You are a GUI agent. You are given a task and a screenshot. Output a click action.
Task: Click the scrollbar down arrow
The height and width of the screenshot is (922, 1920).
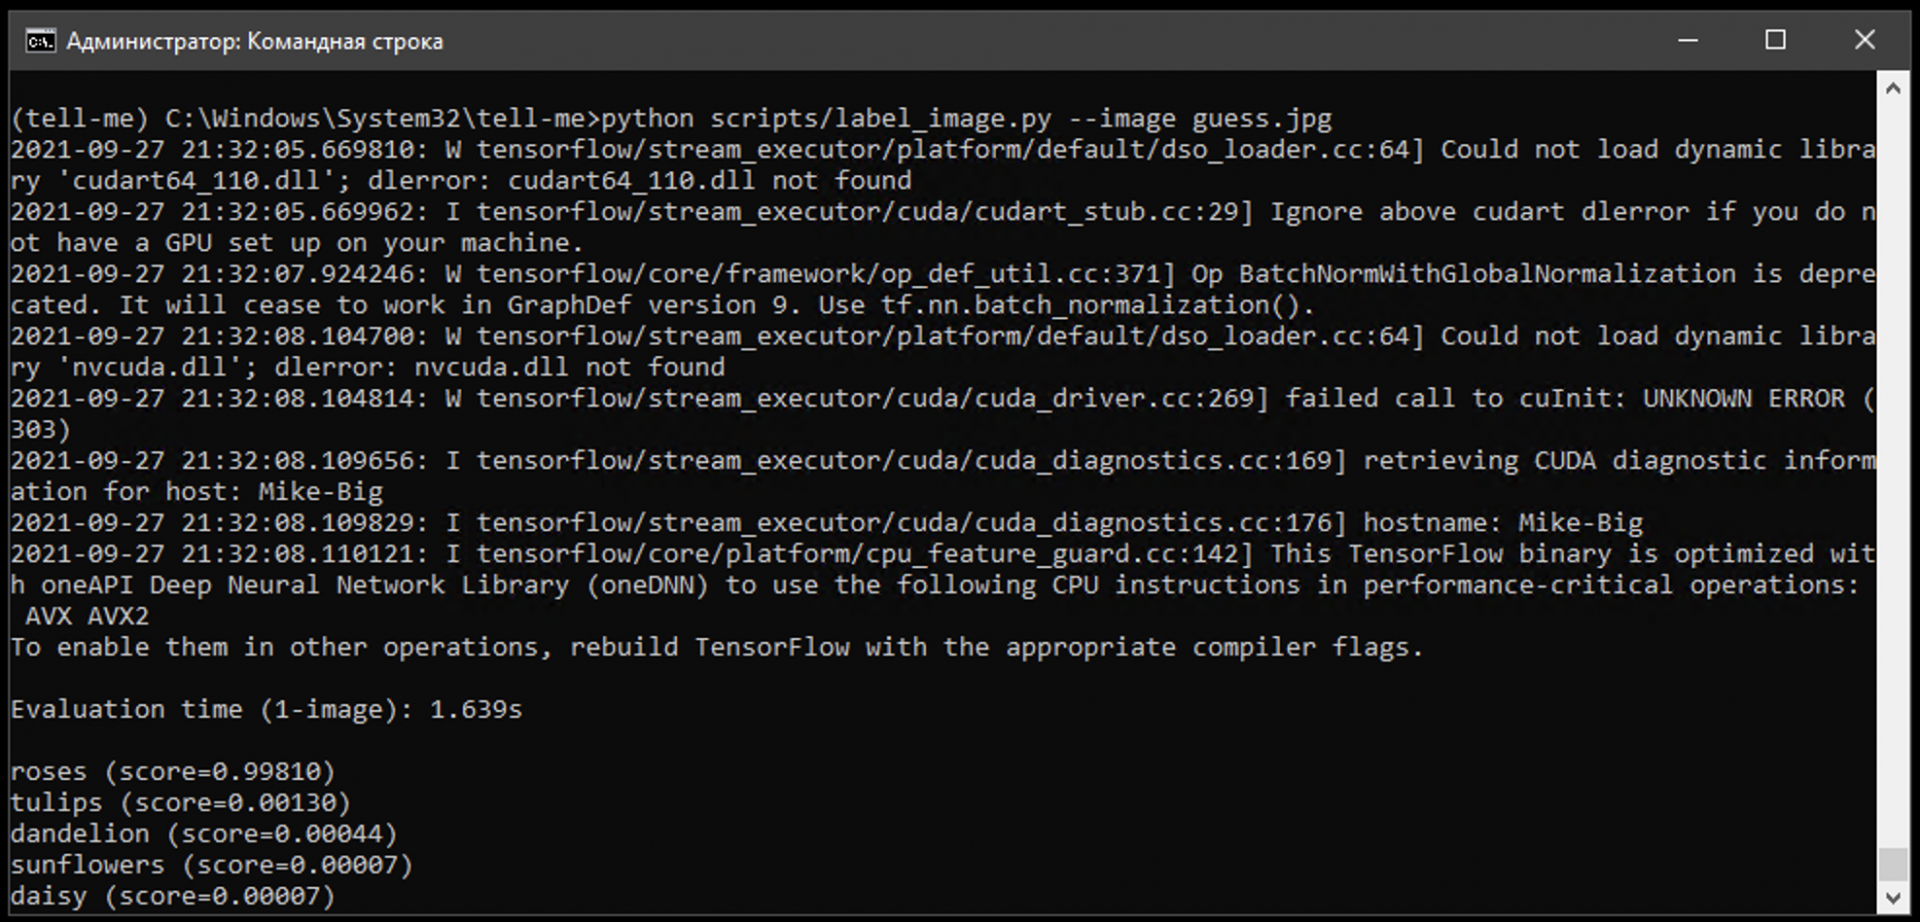click(x=1892, y=898)
